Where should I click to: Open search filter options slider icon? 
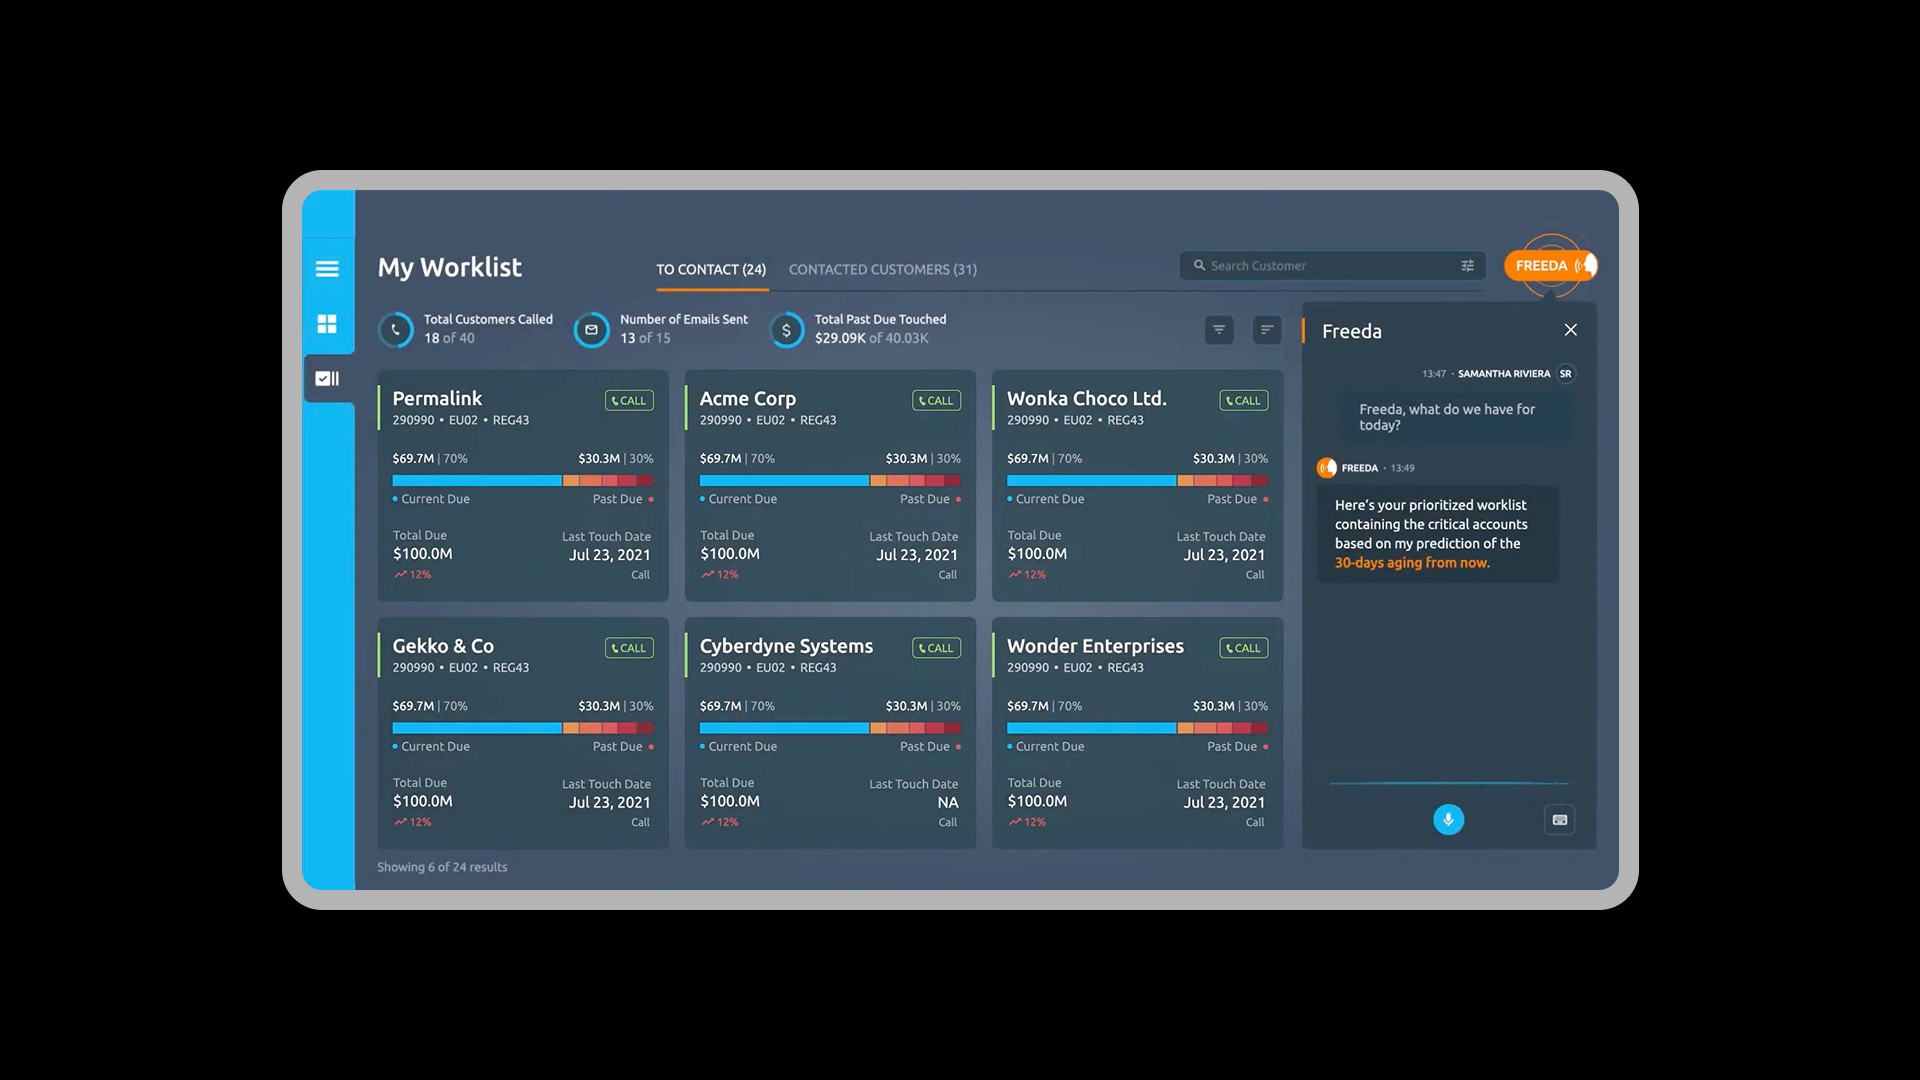click(1467, 266)
